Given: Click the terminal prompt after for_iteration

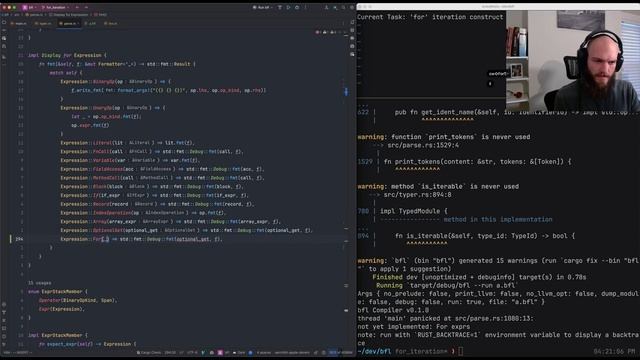Looking at the screenshot, I should pos(460,351).
